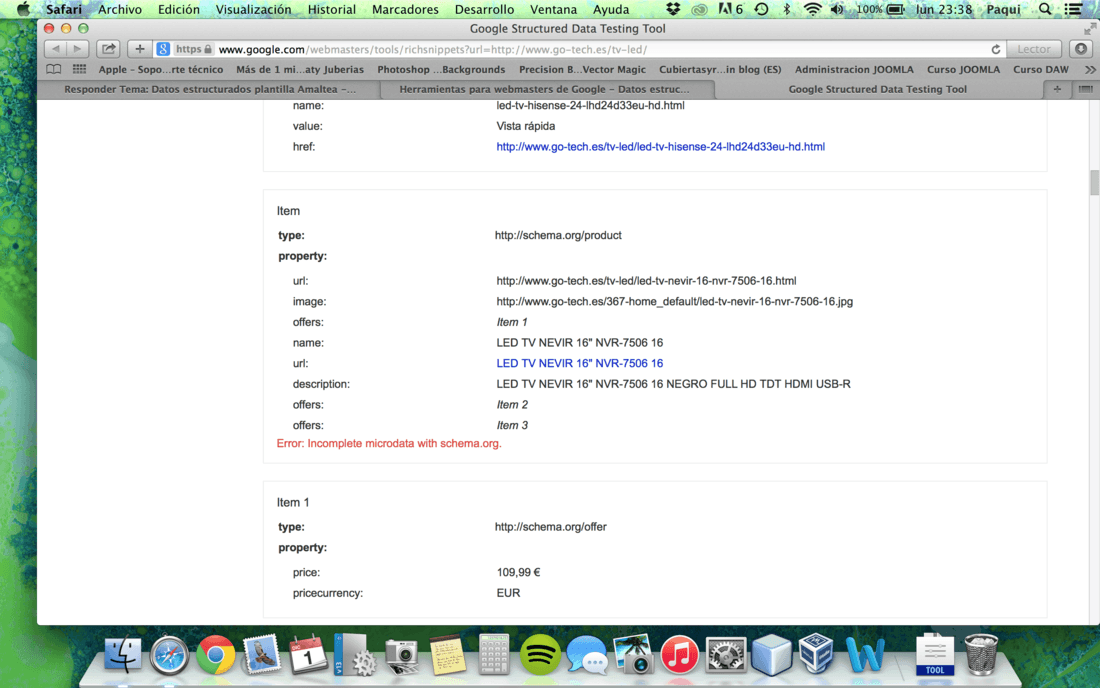This screenshot has width=1100, height=688.
Task: Open the Marcadores menu
Action: (x=405, y=9)
